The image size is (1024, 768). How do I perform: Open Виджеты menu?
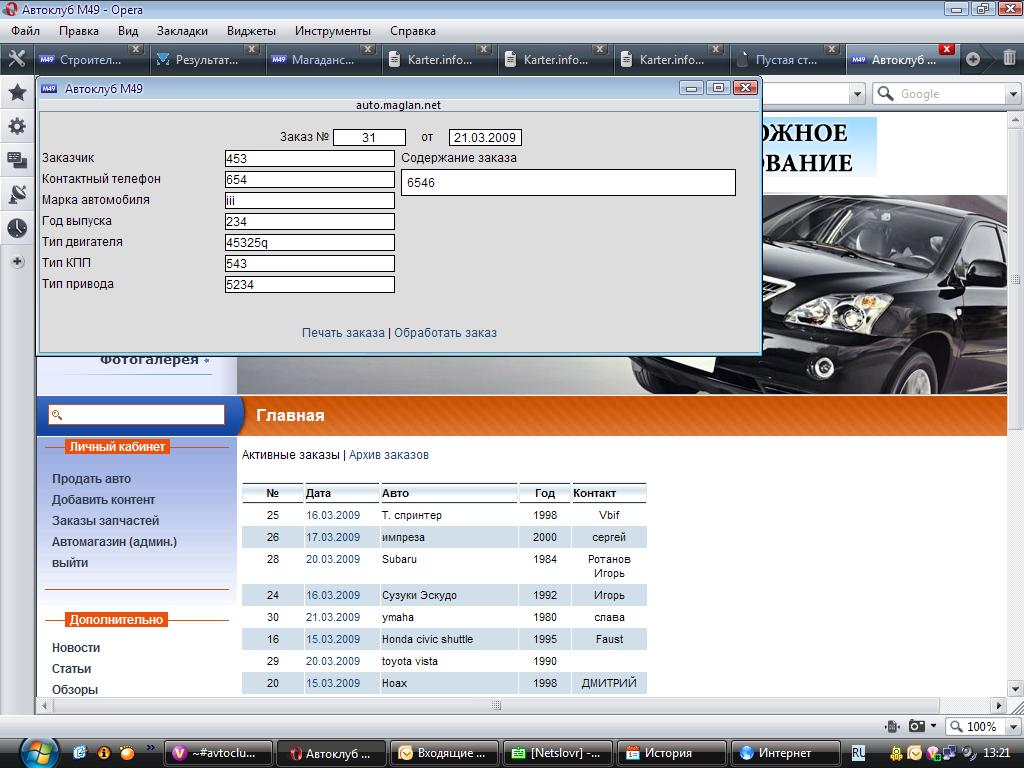click(x=251, y=31)
